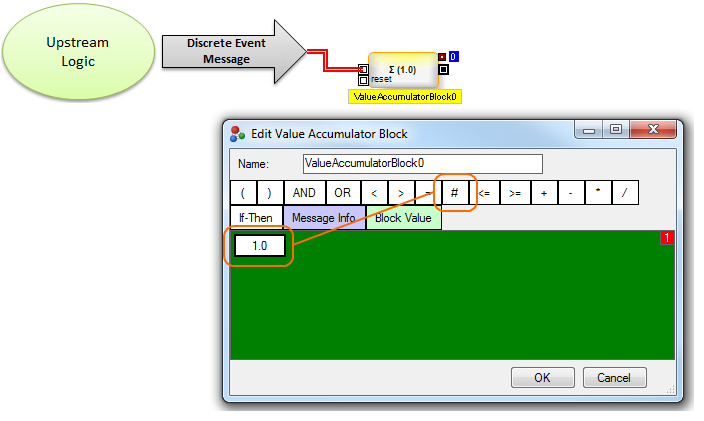Click the ValueAccumulatorBlock0 yellow label
704x421 pixels.
[x=405, y=97]
